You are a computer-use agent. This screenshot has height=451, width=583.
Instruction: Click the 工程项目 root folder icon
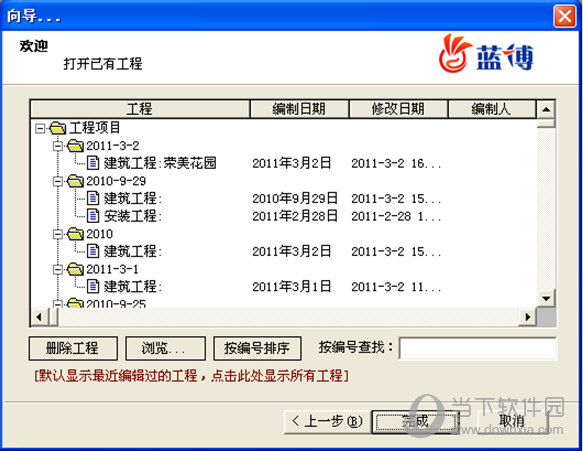point(58,128)
